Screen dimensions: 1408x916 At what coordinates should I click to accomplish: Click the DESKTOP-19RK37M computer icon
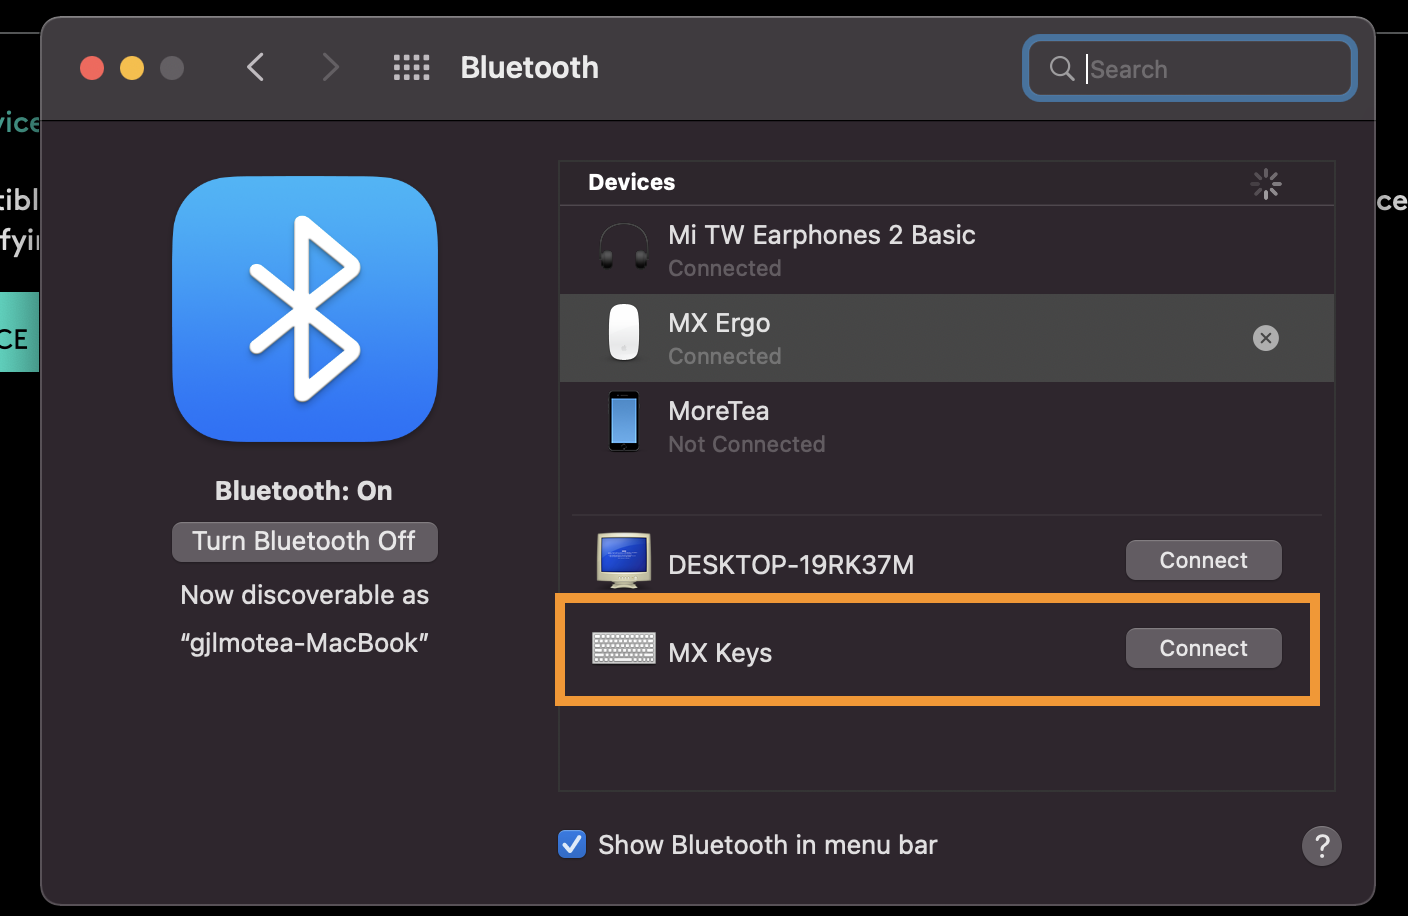coord(624,560)
